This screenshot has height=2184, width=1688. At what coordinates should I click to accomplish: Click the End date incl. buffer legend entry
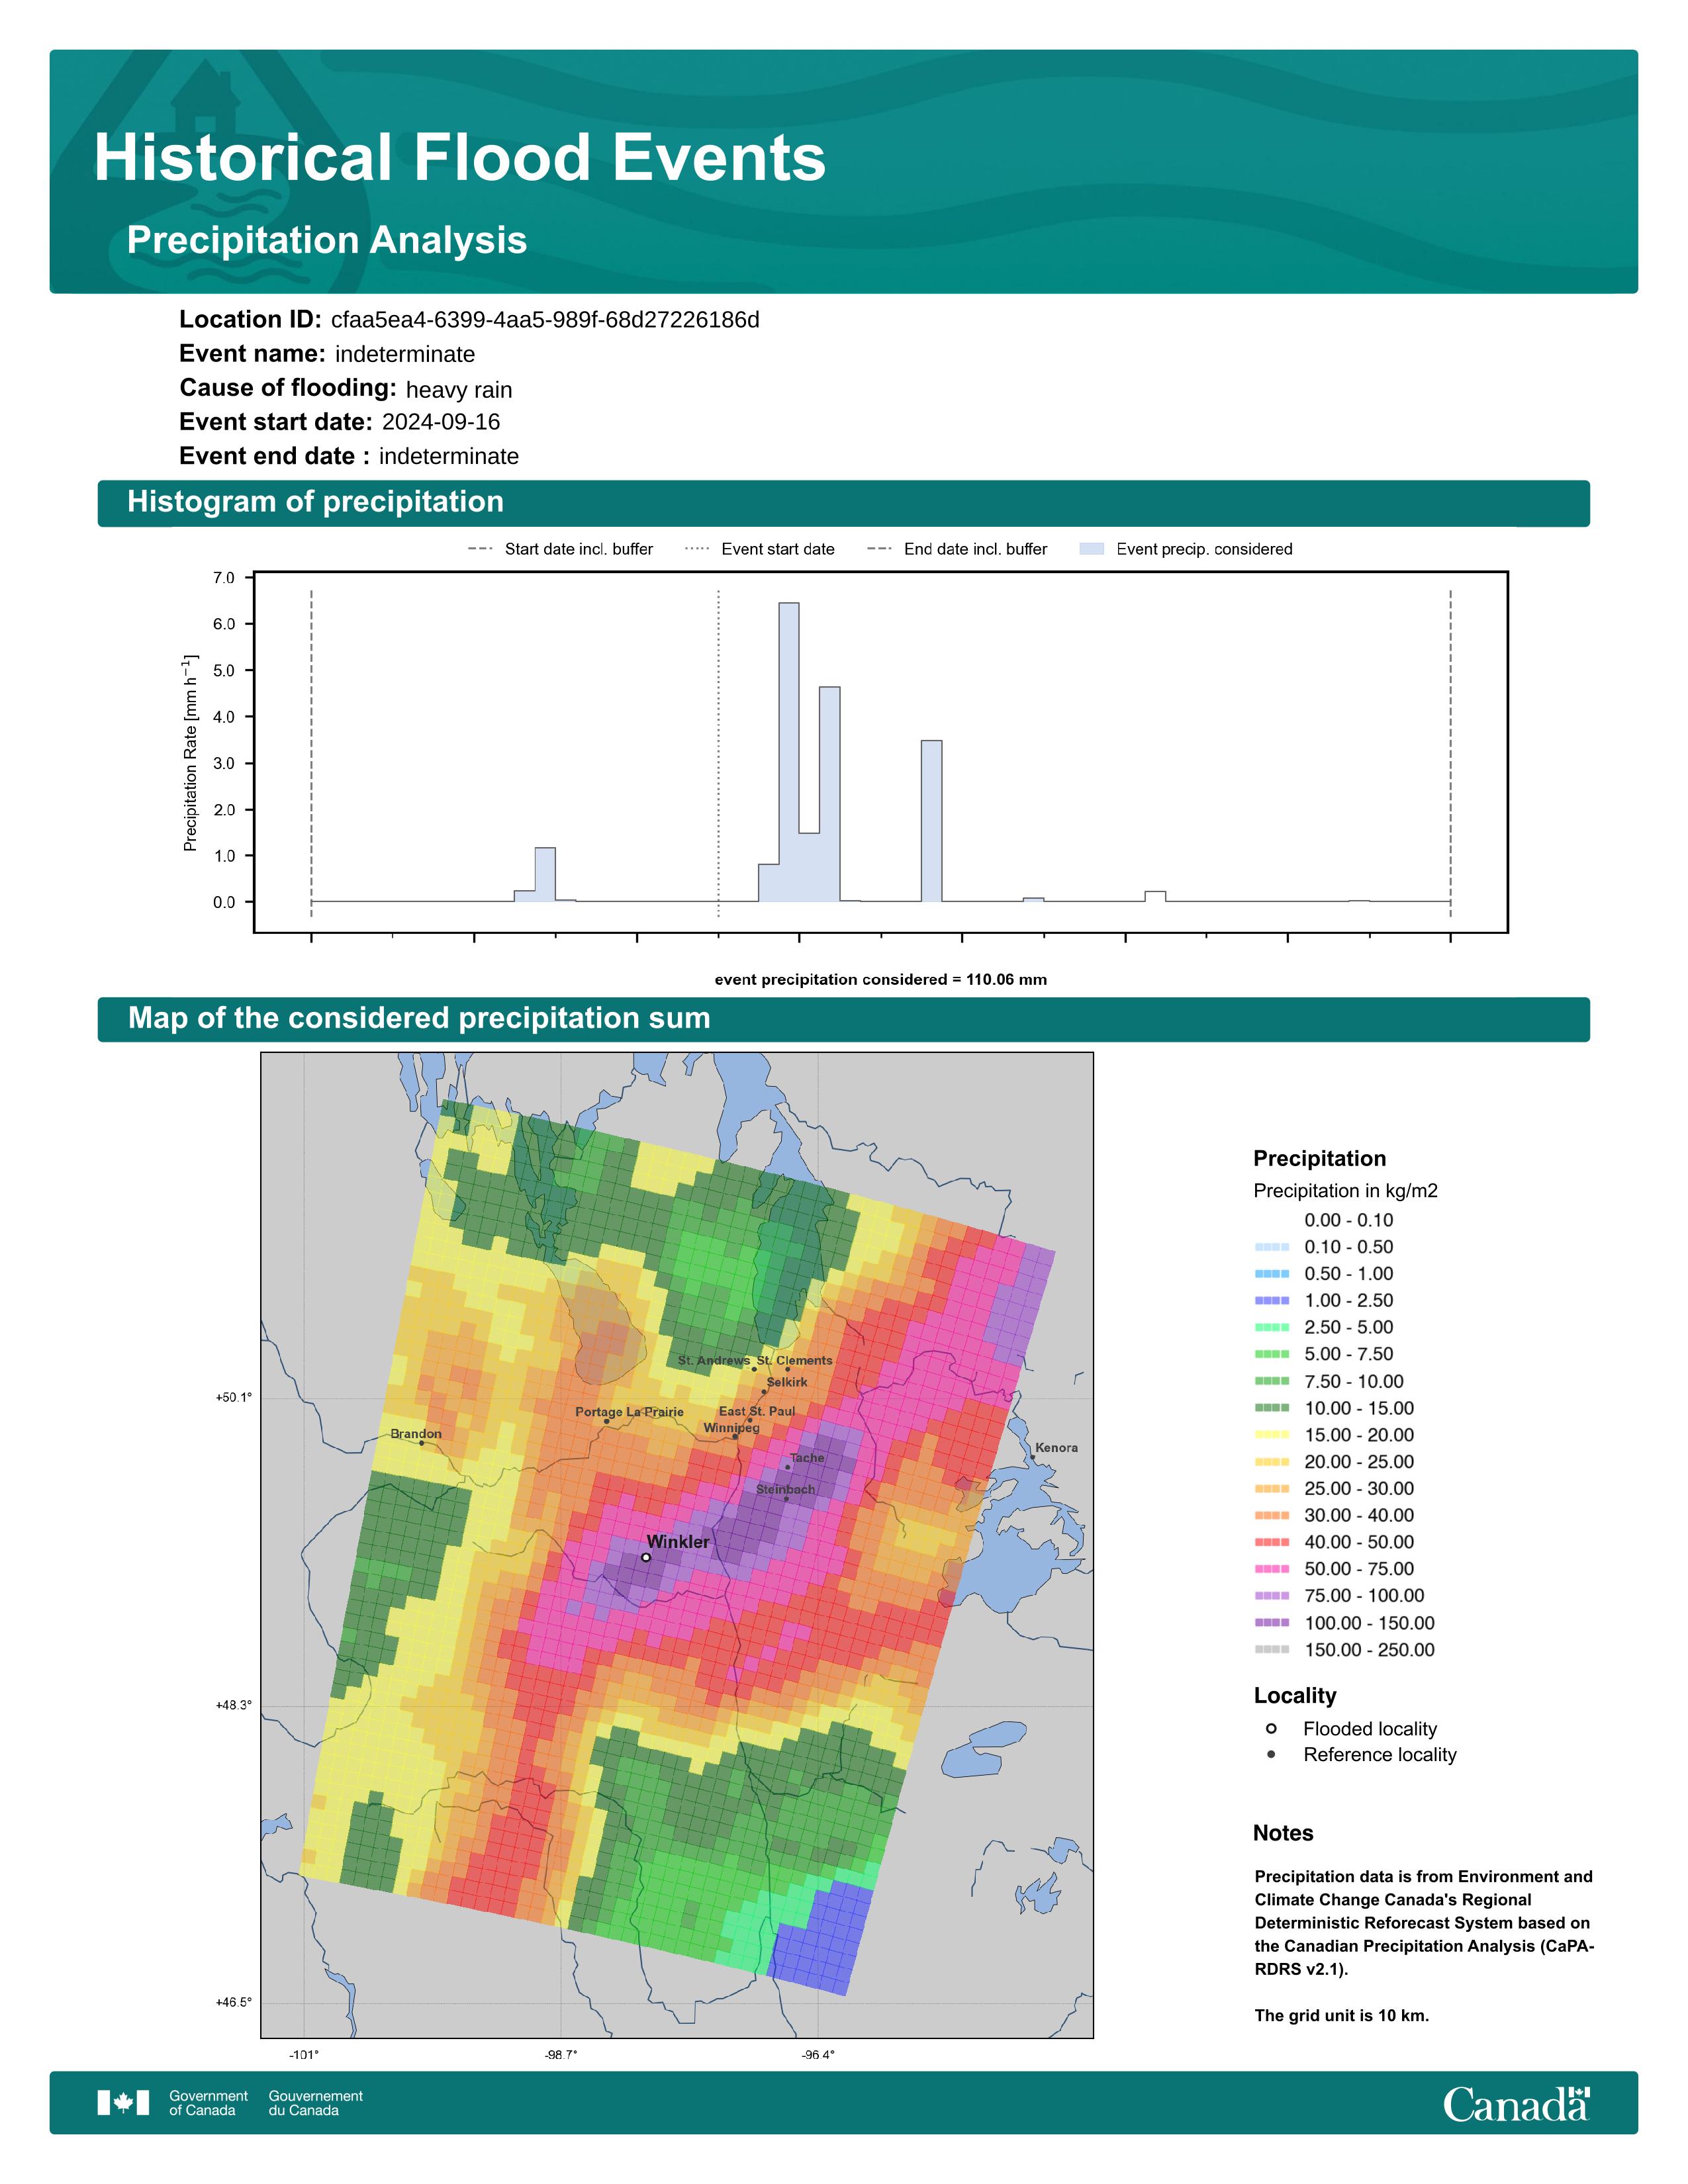[957, 549]
